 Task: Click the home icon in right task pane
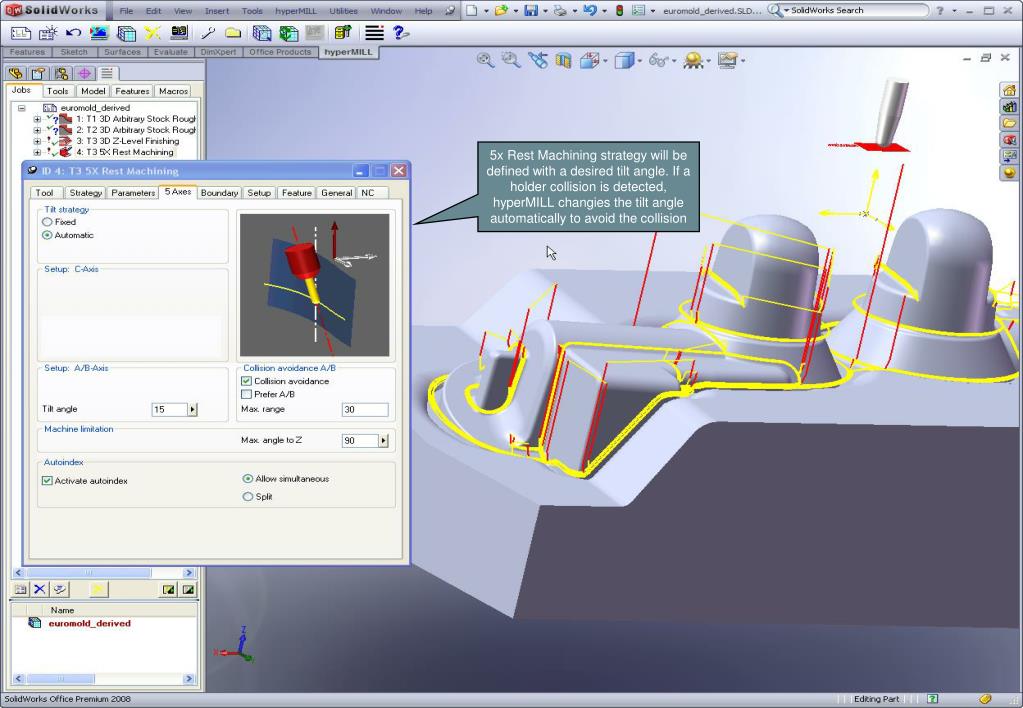[x=1009, y=89]
